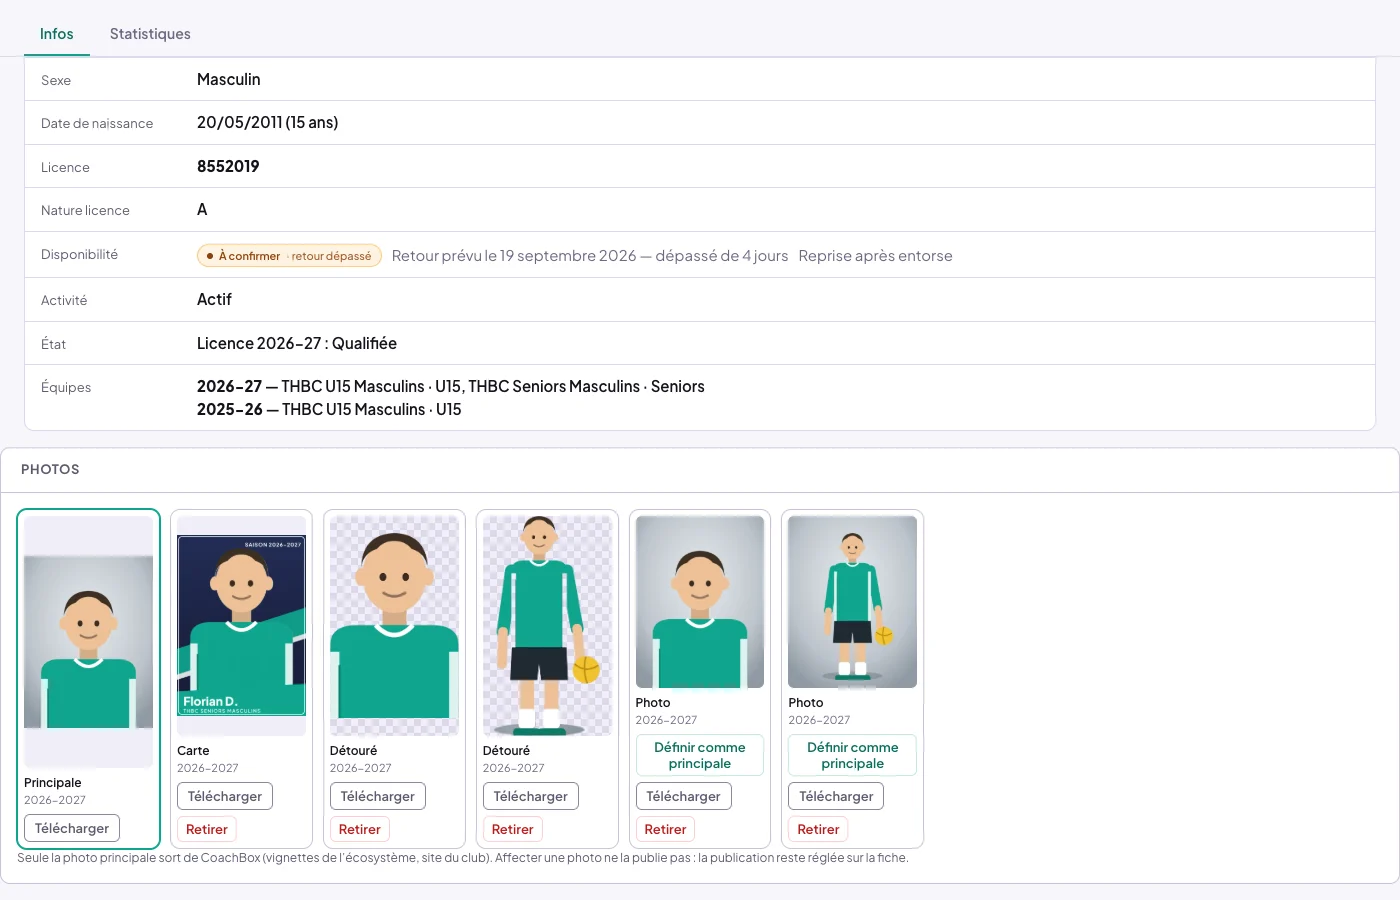Download the full-body Photo on grey background
Screen dimensions: 1400x900
coord(837,796)
